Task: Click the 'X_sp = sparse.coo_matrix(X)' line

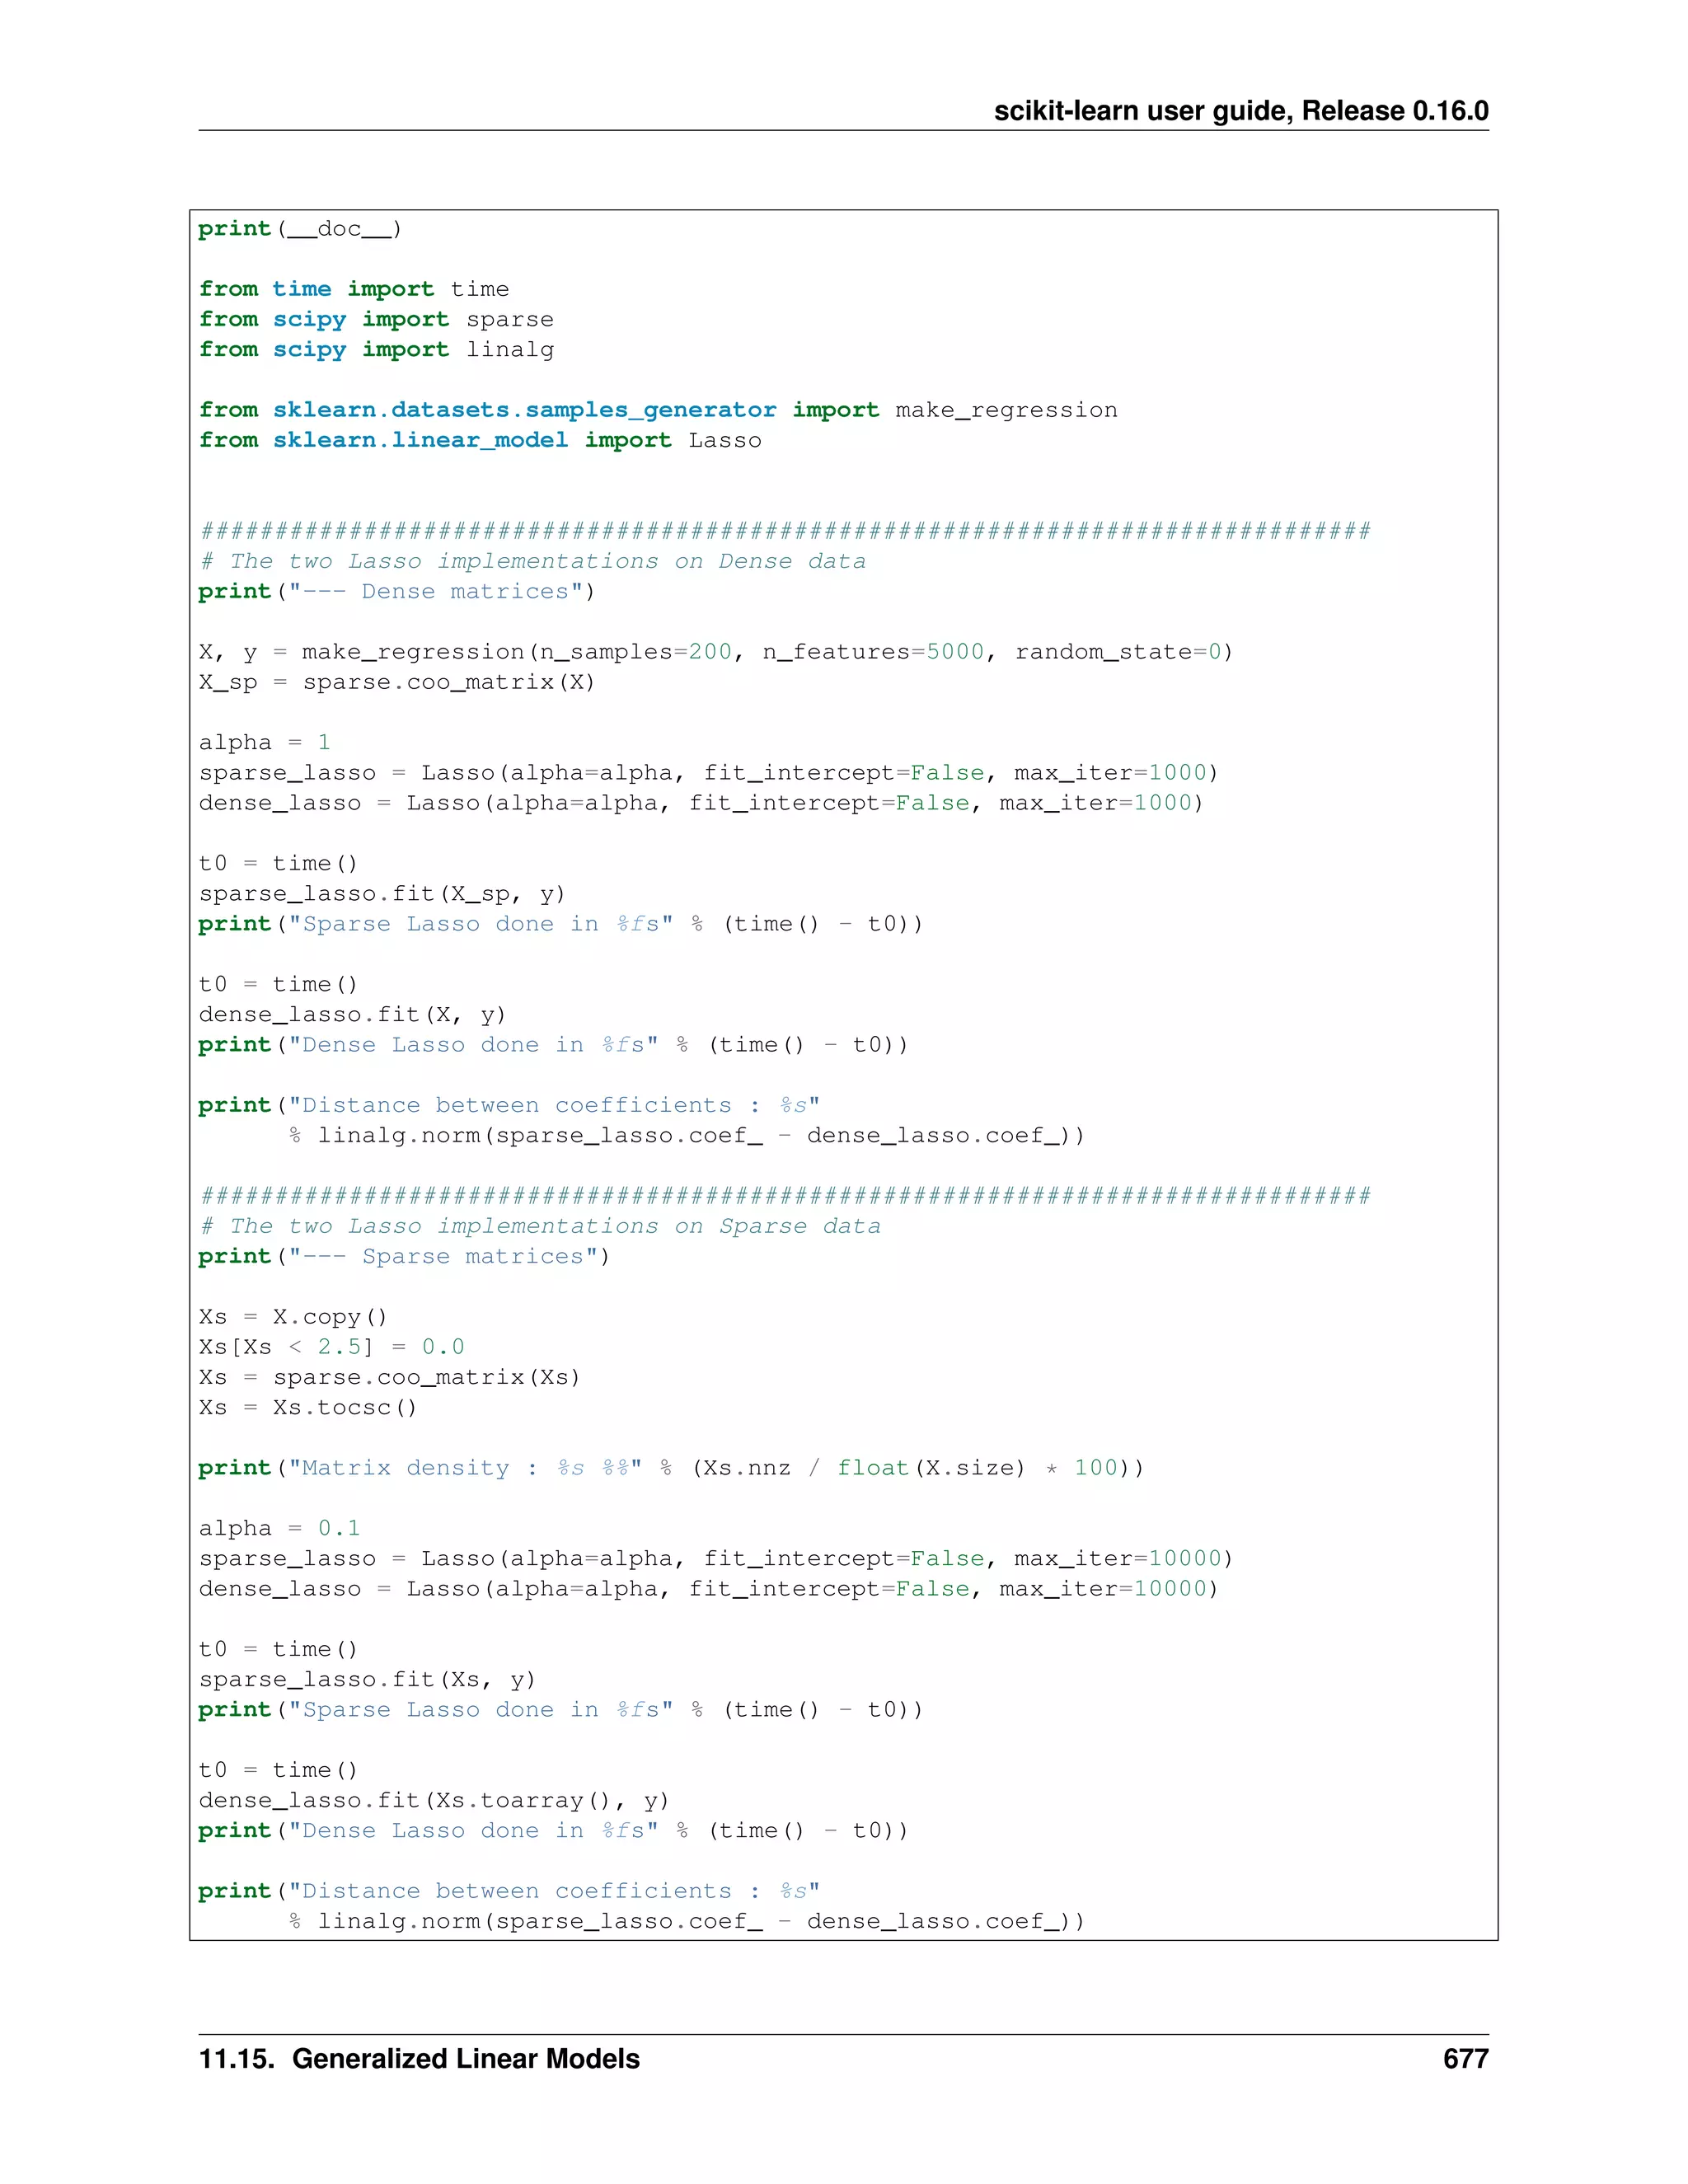Action: click(x=397, y=682)
